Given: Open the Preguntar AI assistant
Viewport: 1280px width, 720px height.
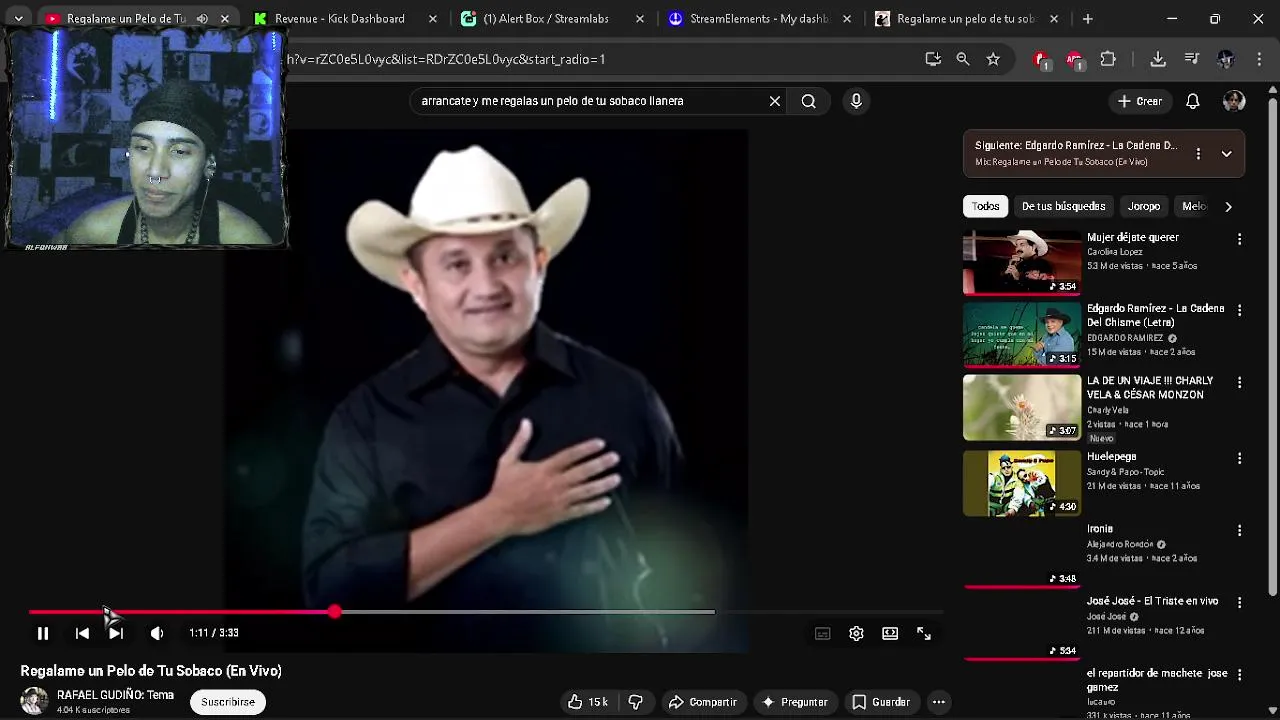Looking at the screenshot, I should pos(794,702).
